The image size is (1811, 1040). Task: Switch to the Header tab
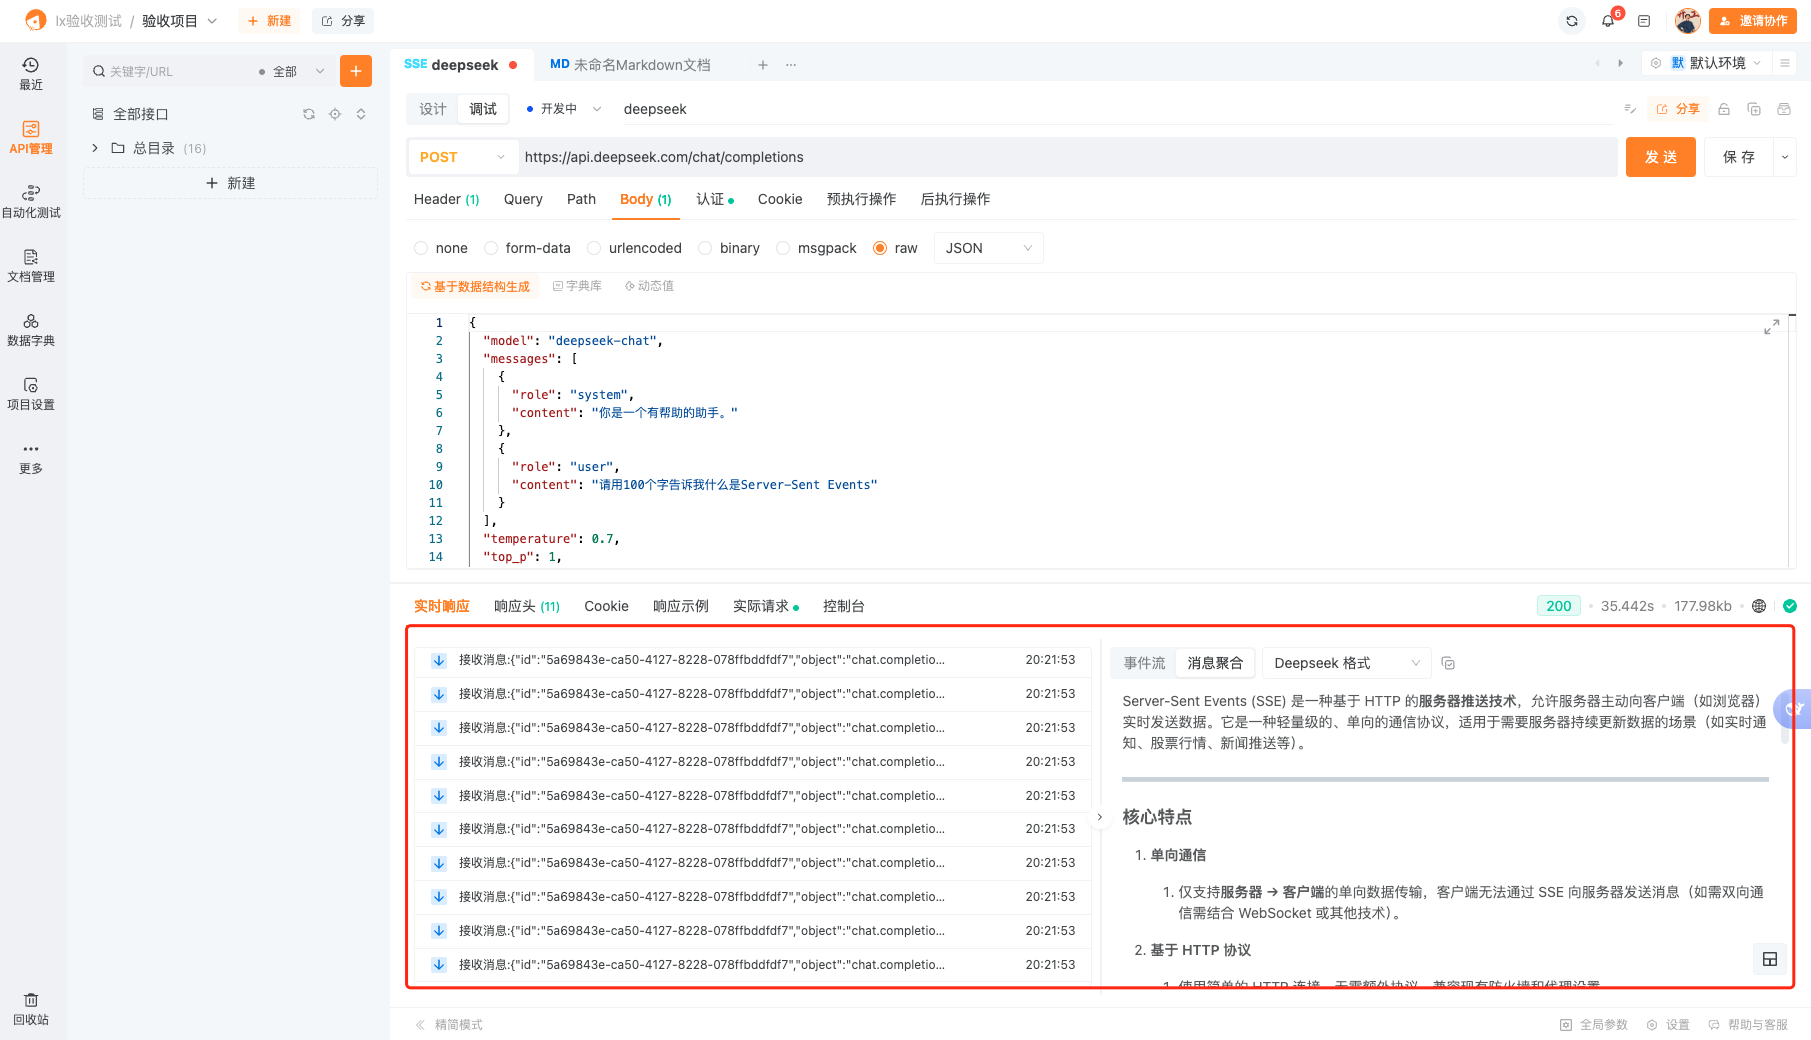[447, 199]
